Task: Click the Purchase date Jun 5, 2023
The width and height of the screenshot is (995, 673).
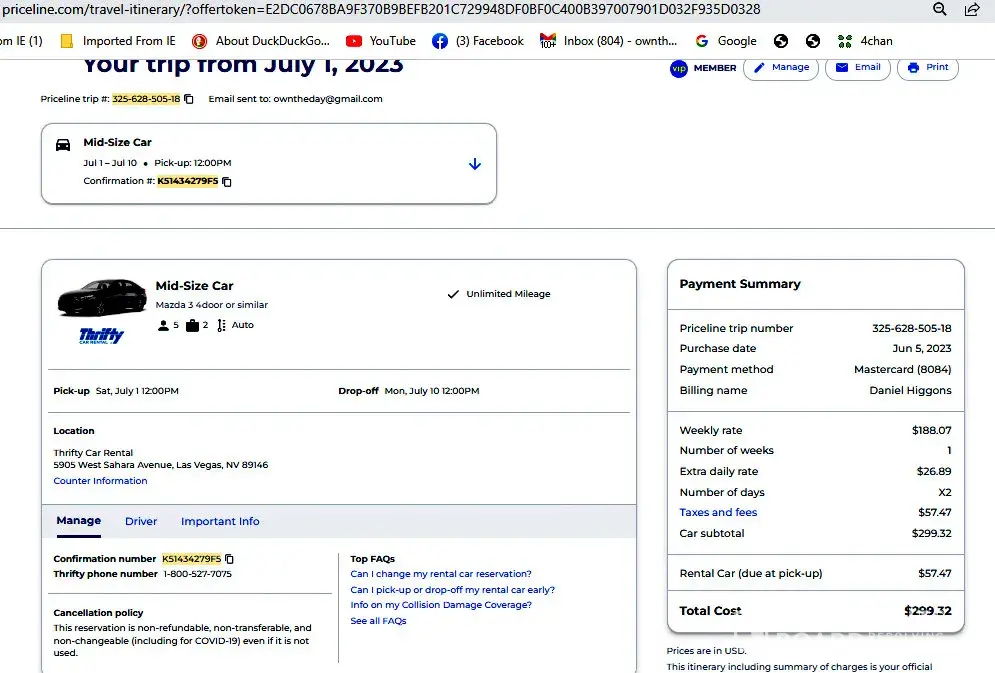Action: click(921, 348)
